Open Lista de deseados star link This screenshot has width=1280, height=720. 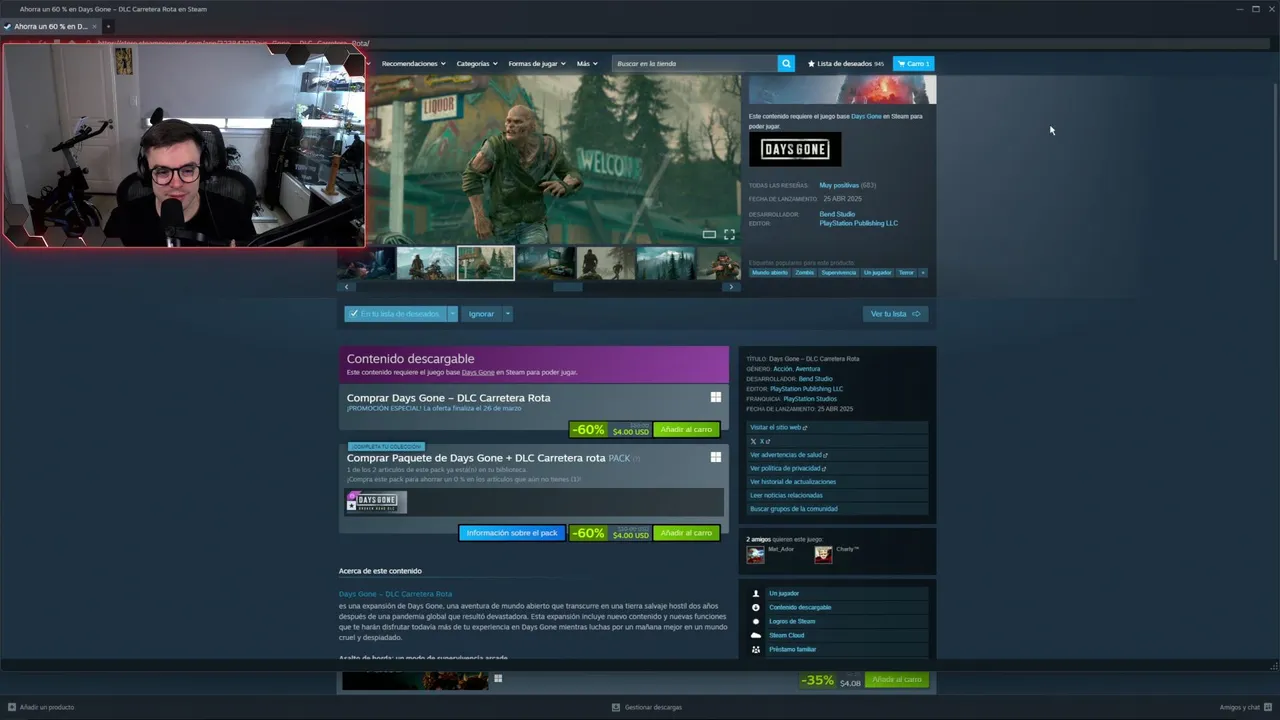(846, 63)
